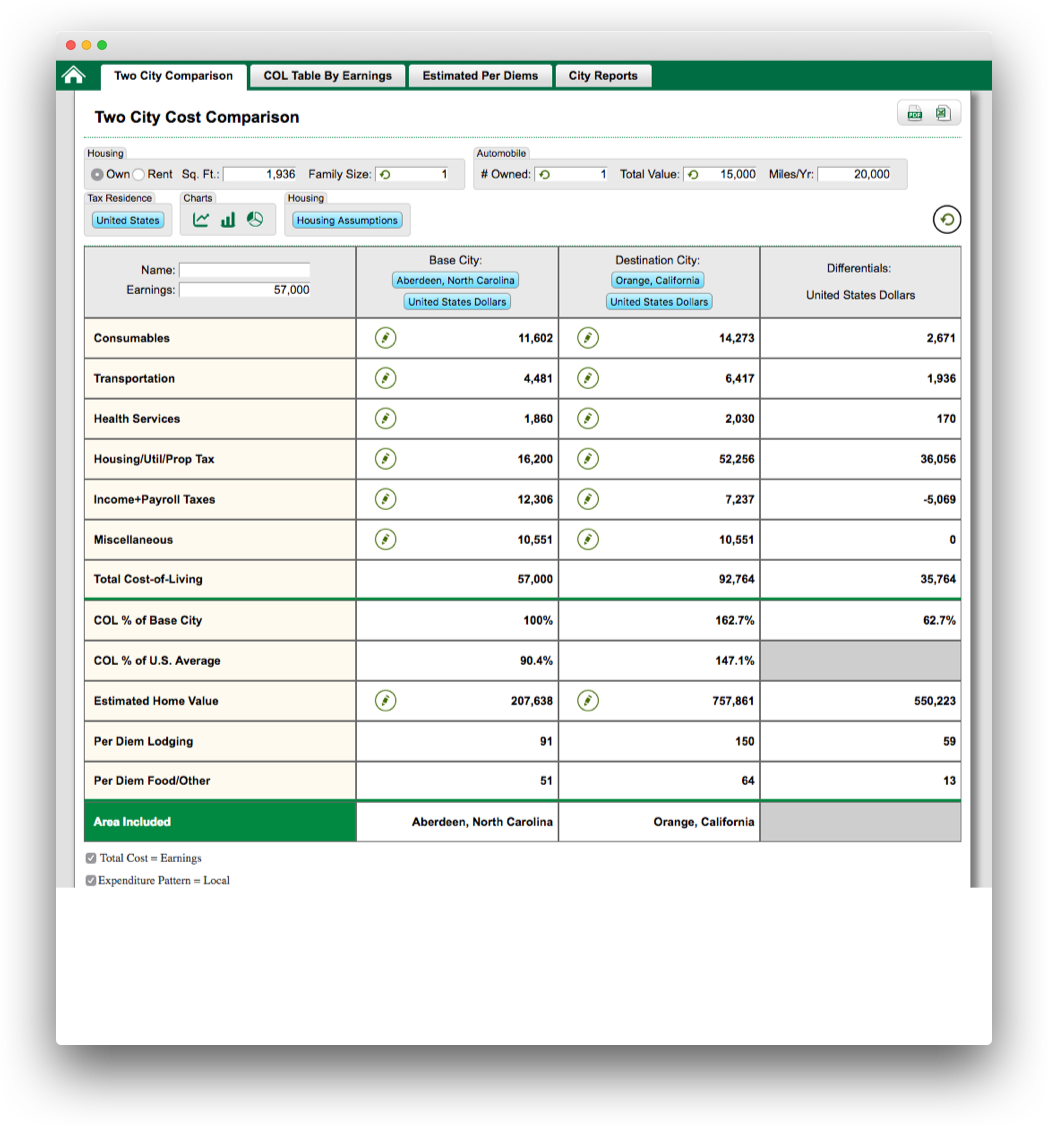Screen dimensions: 1048x1126
Task: Edit Transportation for the base city
Action: click(x=386, y=378)
